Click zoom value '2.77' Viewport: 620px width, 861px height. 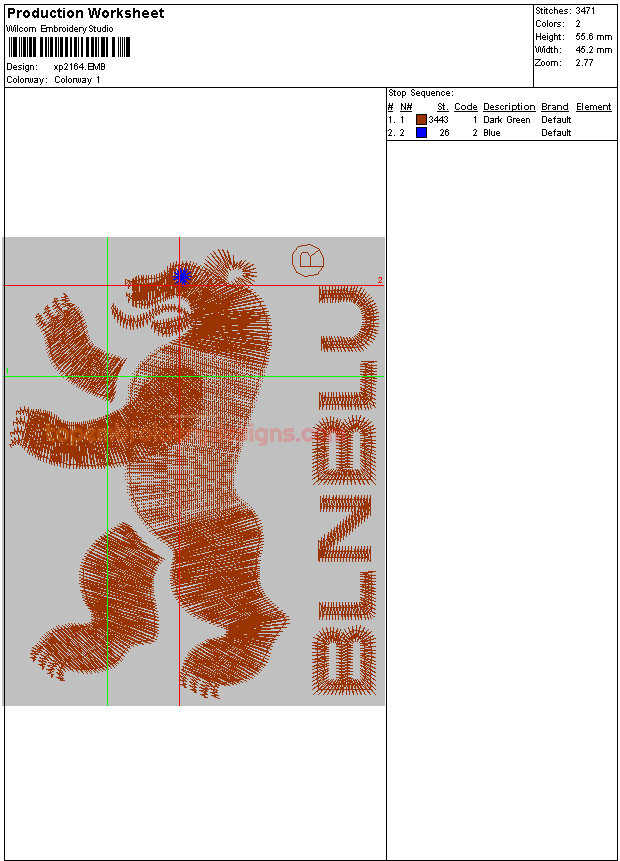tap(584, 63)
